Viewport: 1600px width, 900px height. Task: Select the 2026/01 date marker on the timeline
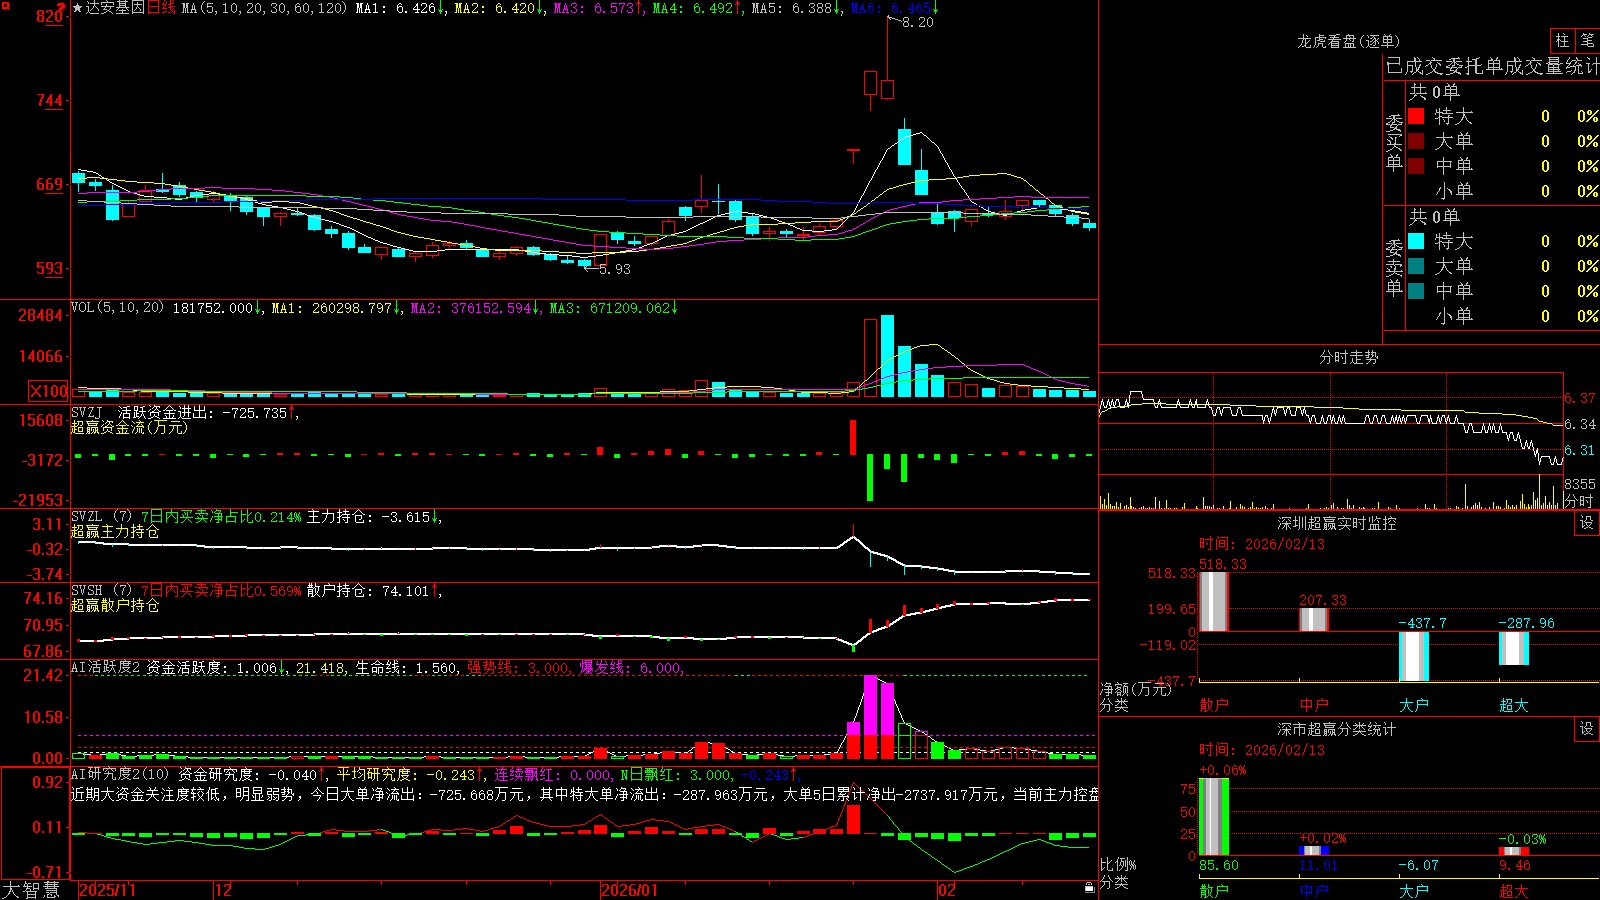(x=630, y=890)
